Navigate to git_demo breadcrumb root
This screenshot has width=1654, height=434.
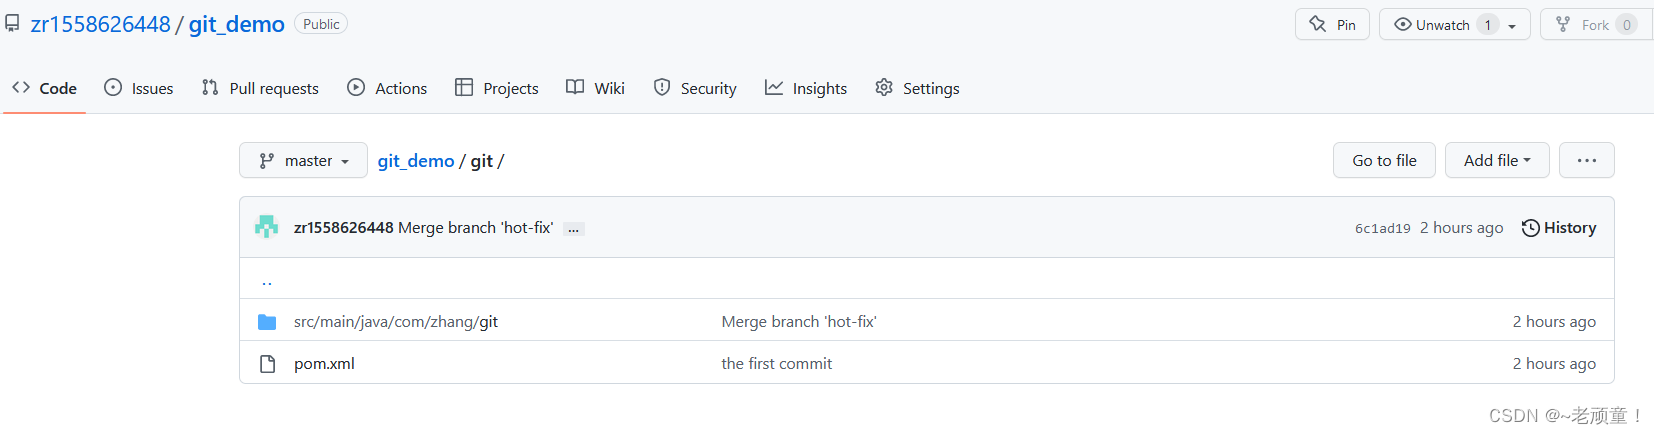[416, 161]
